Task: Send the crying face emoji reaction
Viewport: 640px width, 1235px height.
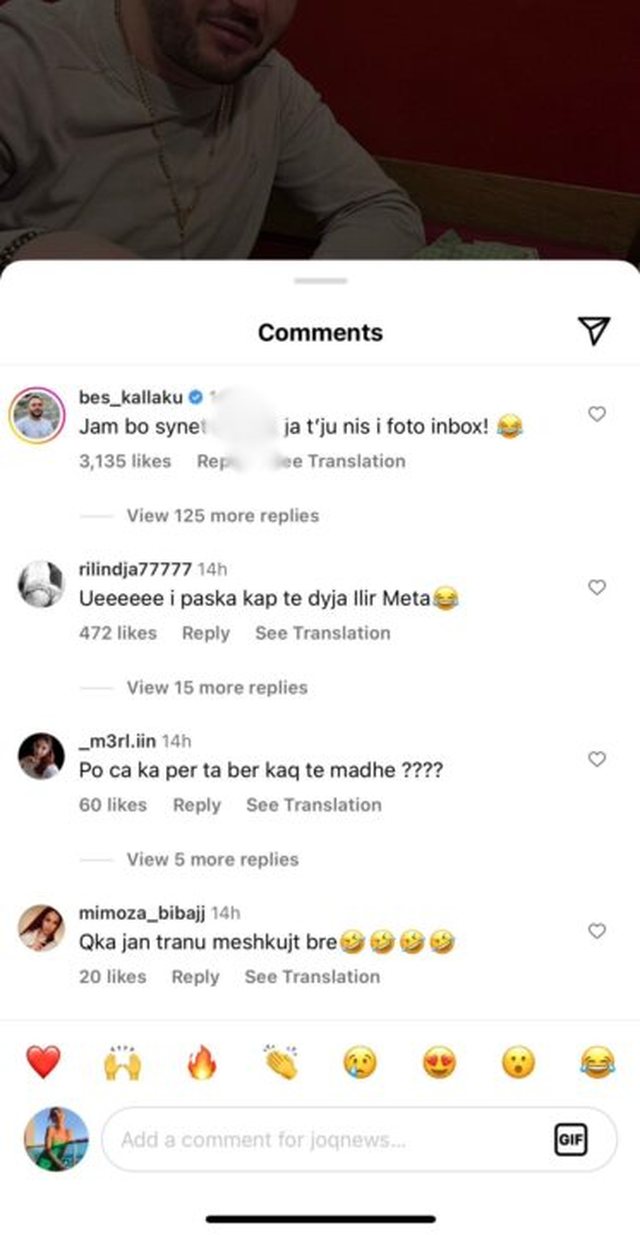Action: coord(360,1062)
